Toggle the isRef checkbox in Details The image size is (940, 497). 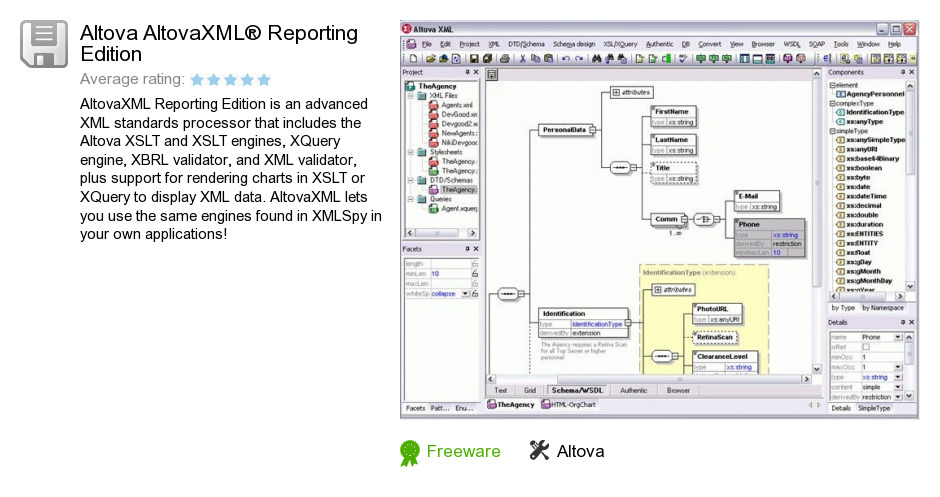point(866,347)
